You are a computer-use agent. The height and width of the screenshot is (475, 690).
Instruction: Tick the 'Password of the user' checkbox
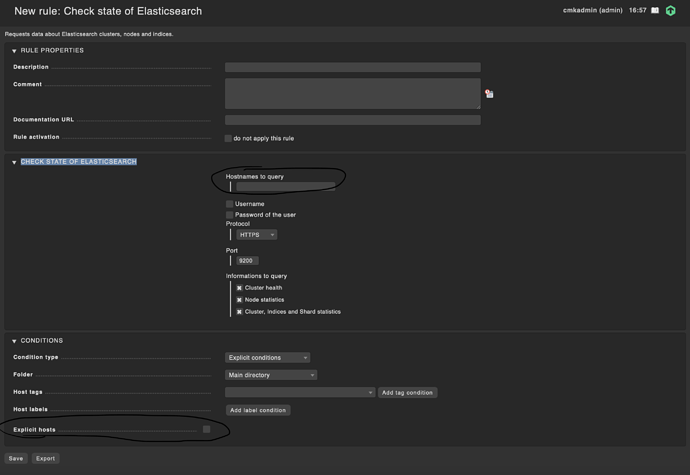click(229, 215)
